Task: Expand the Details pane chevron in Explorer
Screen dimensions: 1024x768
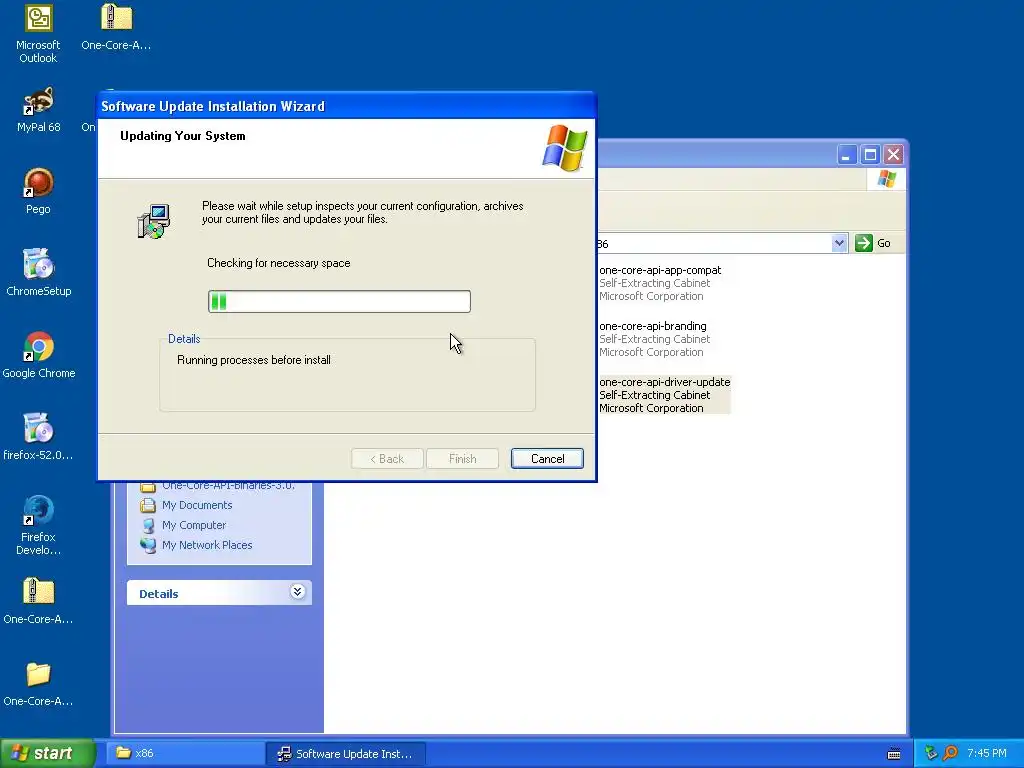Action: 297,592
